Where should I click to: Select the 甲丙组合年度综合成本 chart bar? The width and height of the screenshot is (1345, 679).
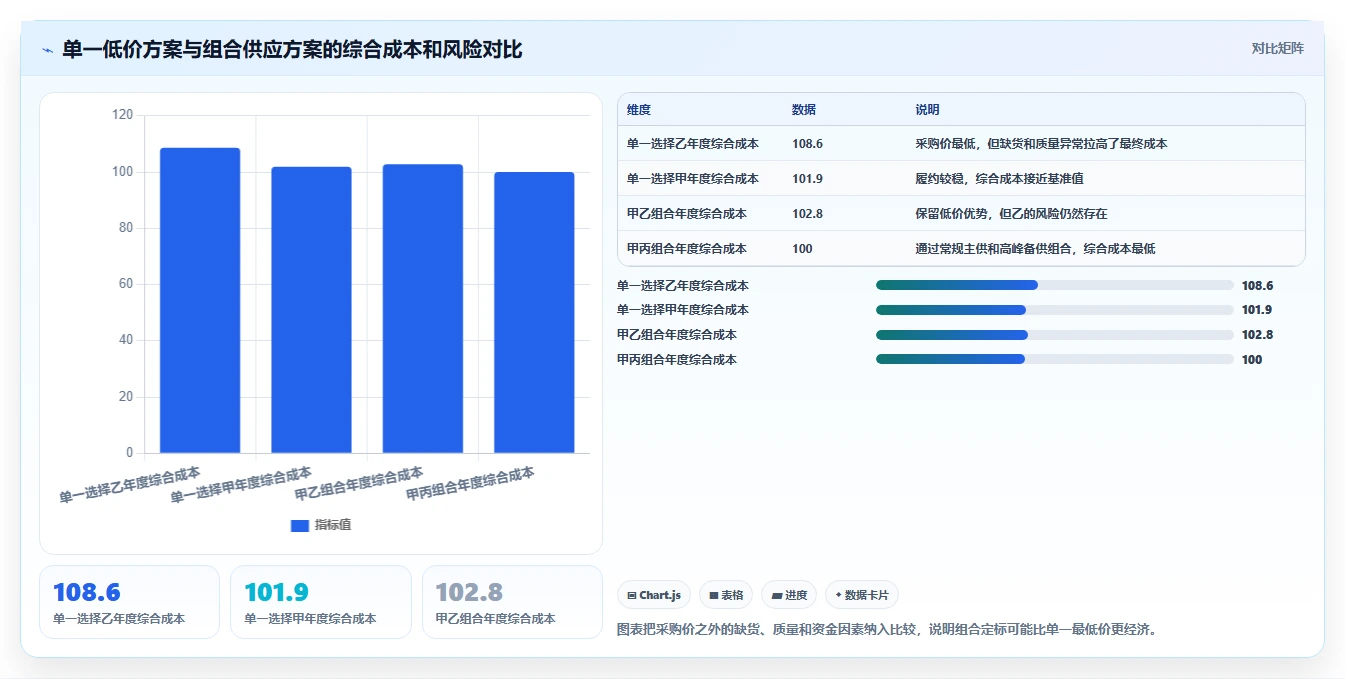(x=534, y=312)
